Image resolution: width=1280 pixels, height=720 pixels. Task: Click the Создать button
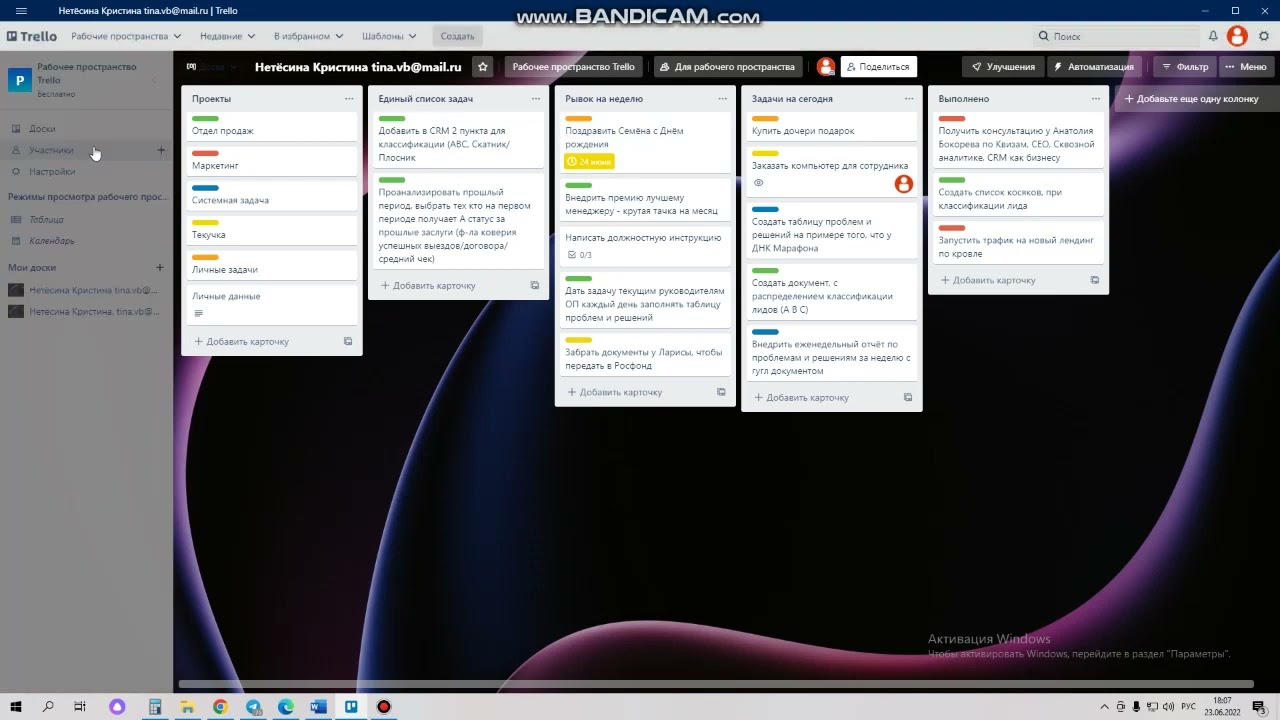pos(457,36)
